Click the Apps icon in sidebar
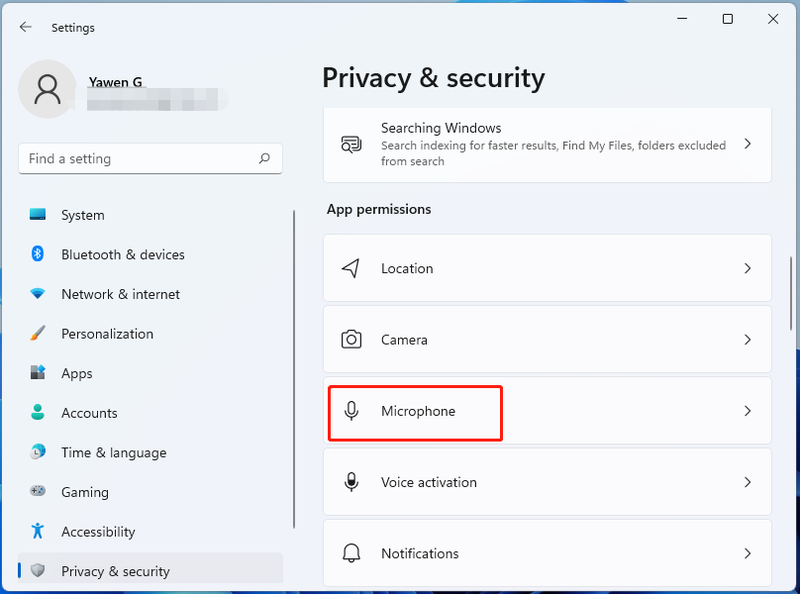 pos(38,373)
